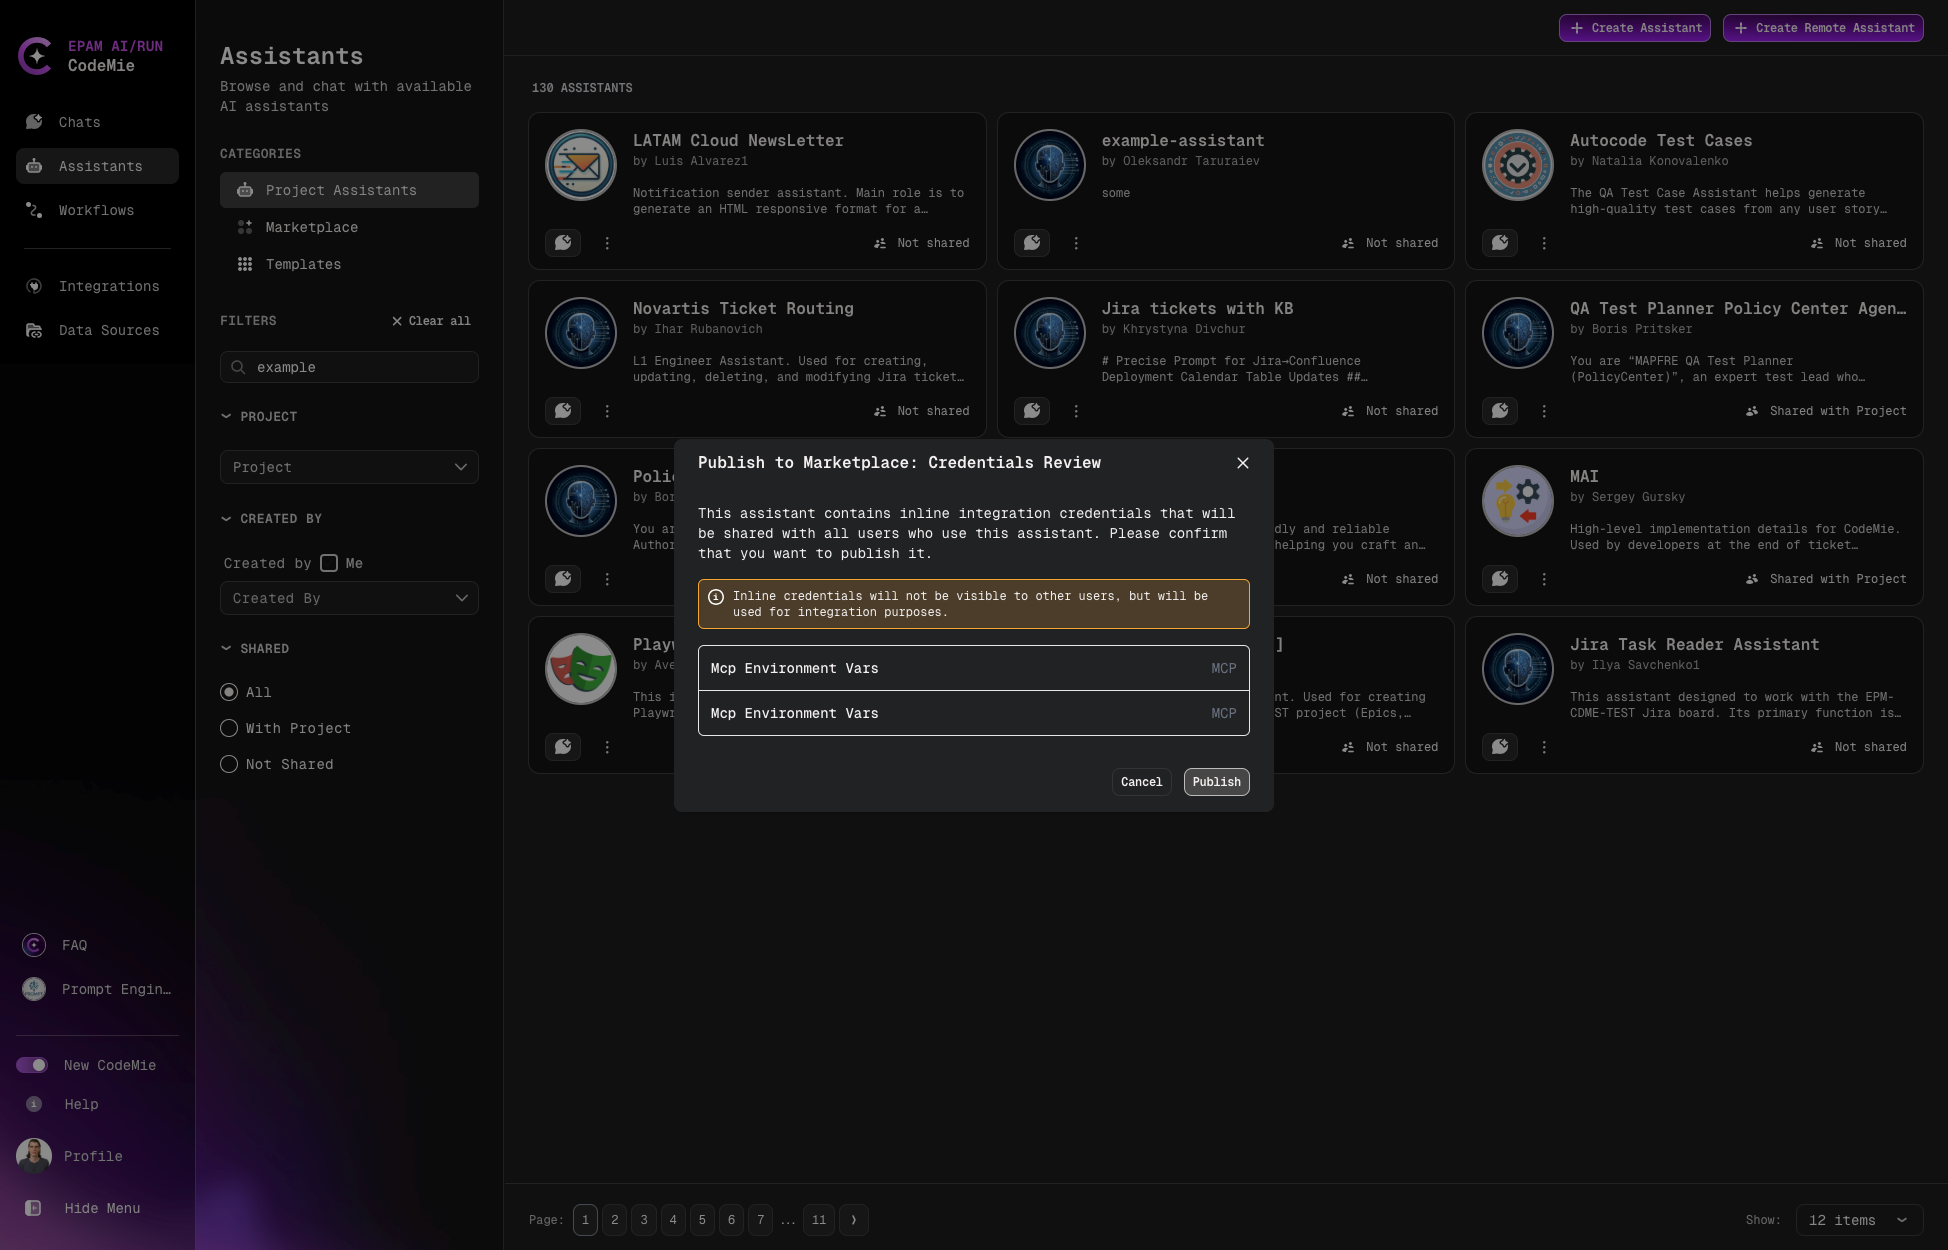Open three-dot menu on Autocode Test Cases card
1948x1250 pixels.
(1544, 243)
